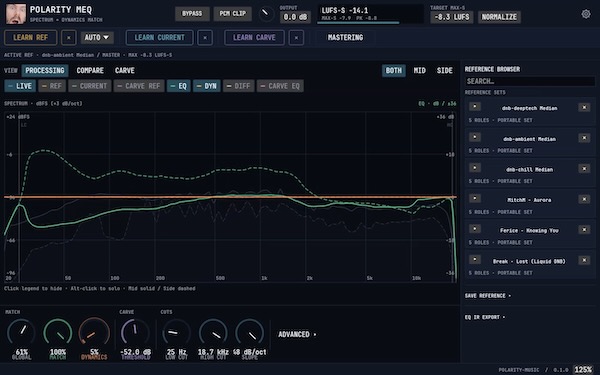Toggle the LIVE curve legend

20,86
